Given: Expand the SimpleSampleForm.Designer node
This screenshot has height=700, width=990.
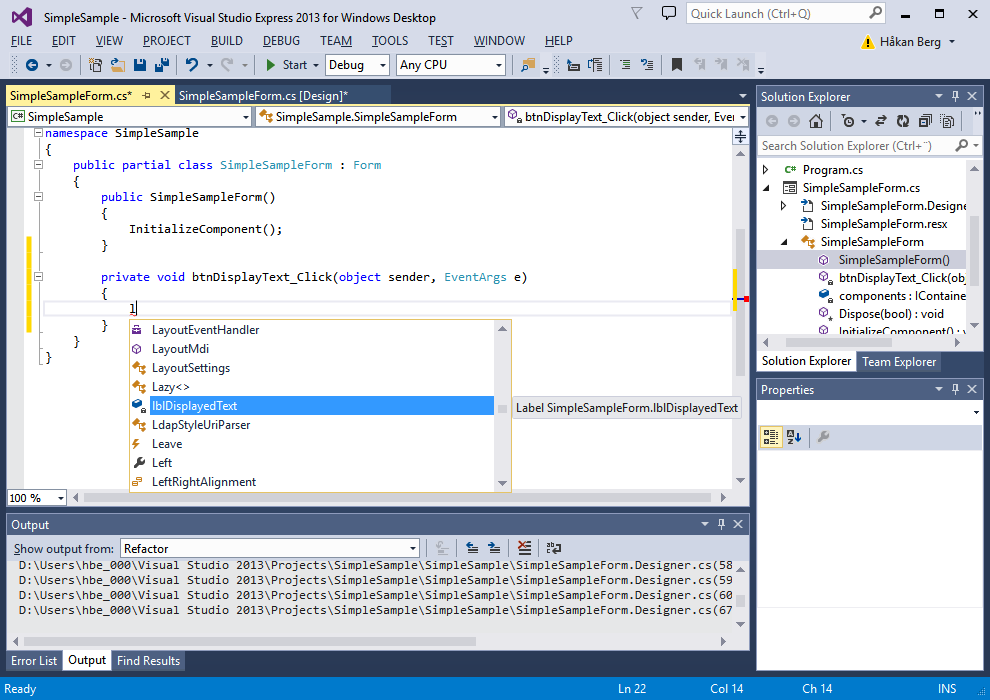Looking at the screenshot, I should coord(784,206).
